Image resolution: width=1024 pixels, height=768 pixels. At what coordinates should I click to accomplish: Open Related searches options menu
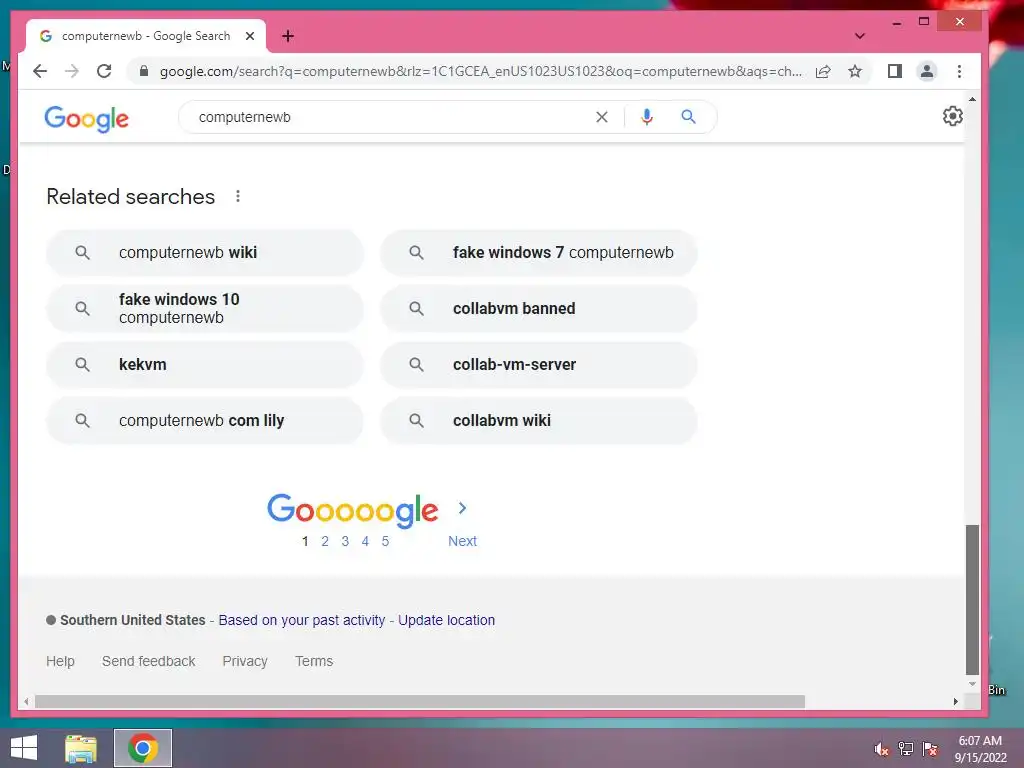tap(238, 196)
